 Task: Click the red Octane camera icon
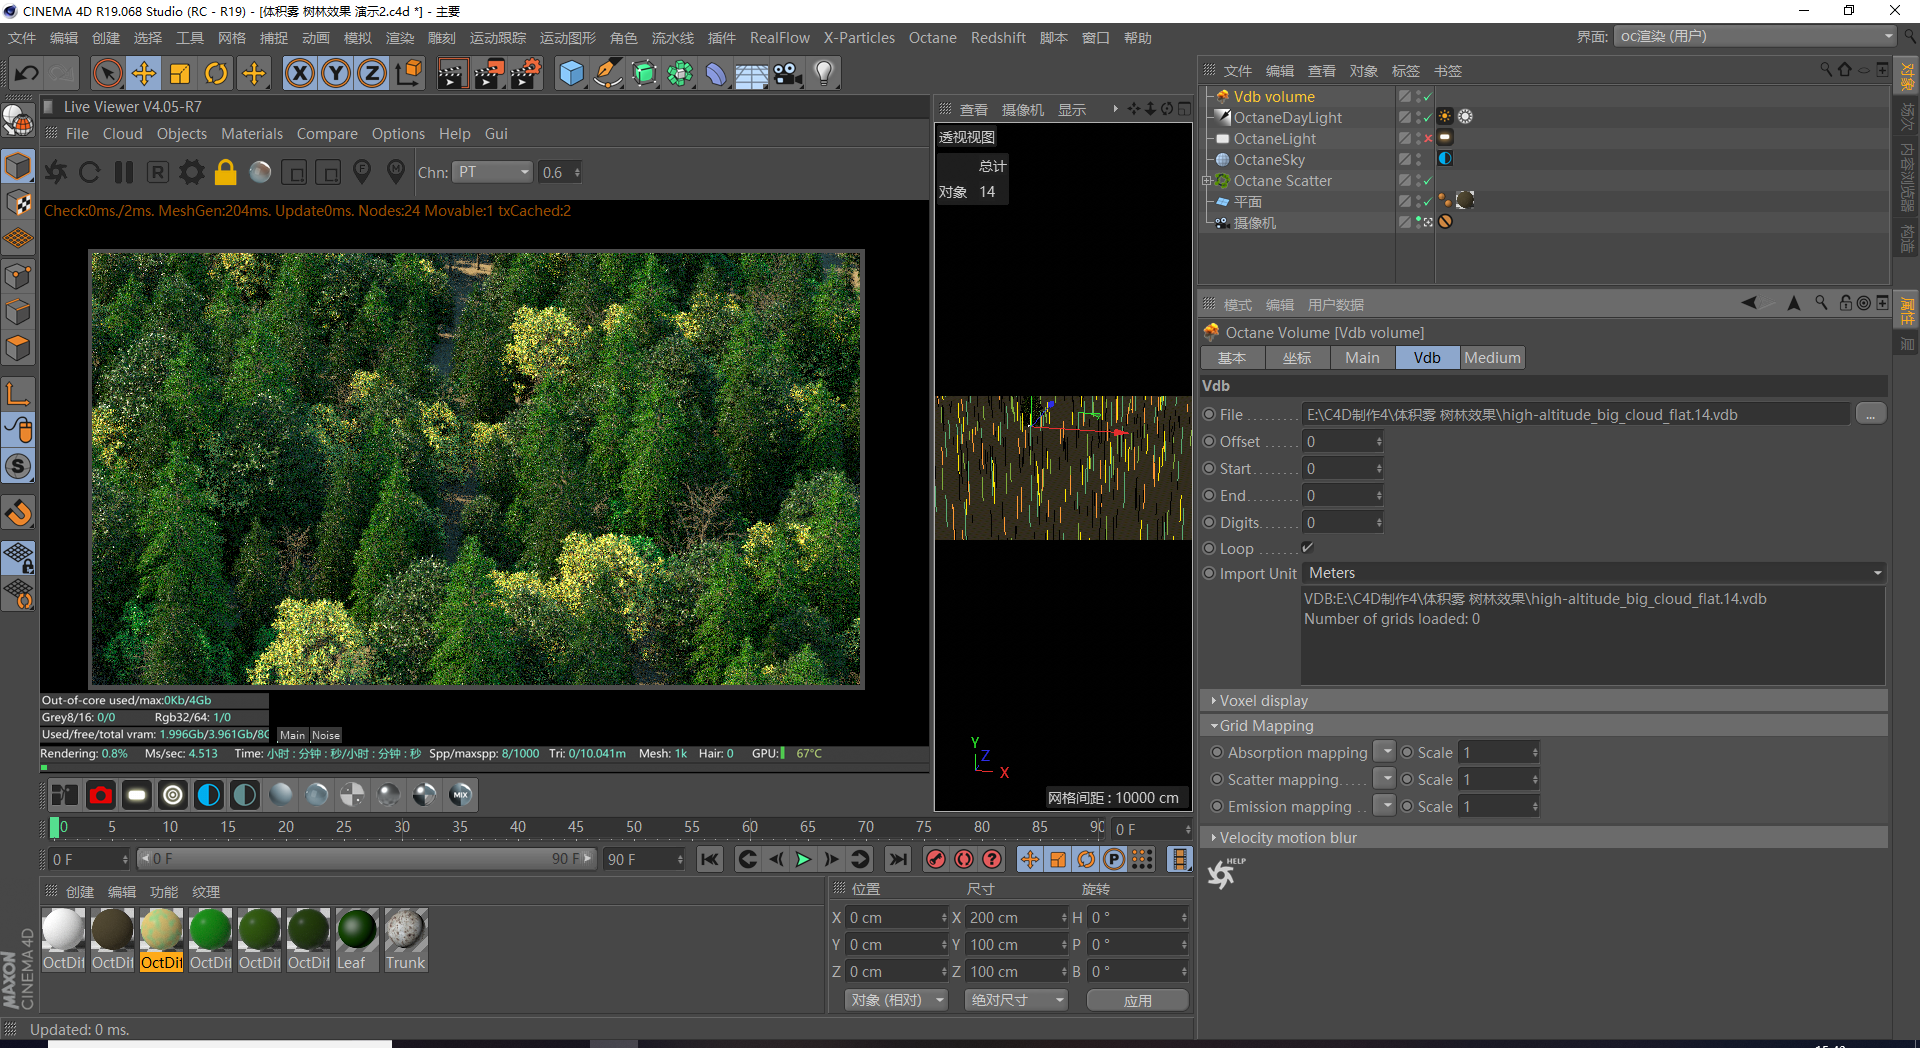[100, 795]
